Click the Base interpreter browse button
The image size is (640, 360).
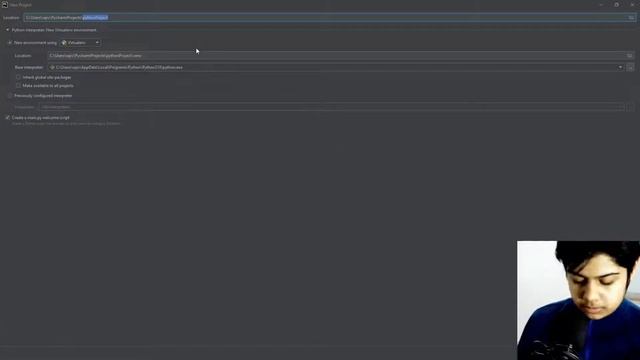[630, 67]
